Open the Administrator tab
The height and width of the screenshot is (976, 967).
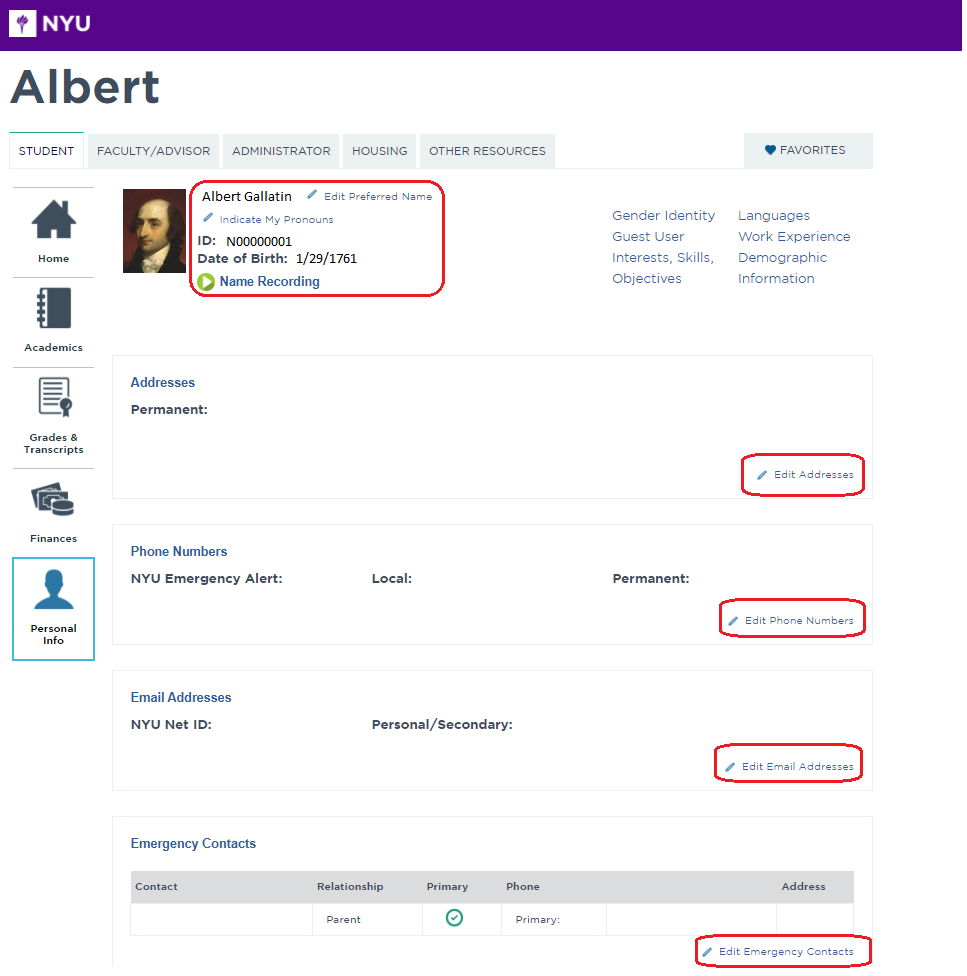pyautogui.click(x=281, y=151)
